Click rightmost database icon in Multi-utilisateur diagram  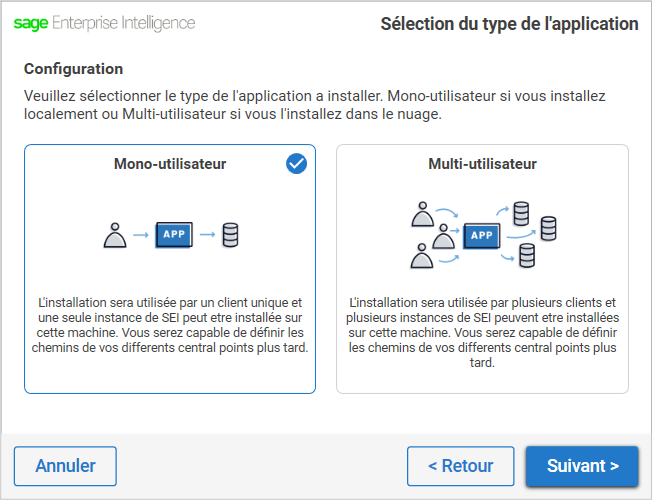coord(548,228)
